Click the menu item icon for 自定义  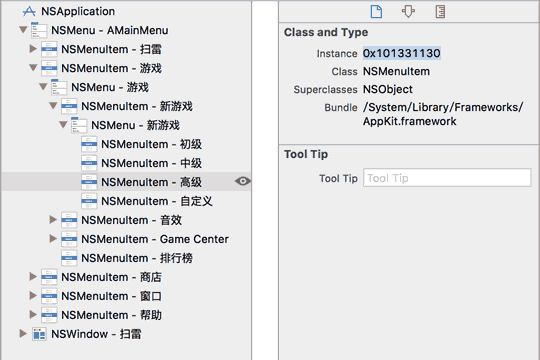point(89,201)
